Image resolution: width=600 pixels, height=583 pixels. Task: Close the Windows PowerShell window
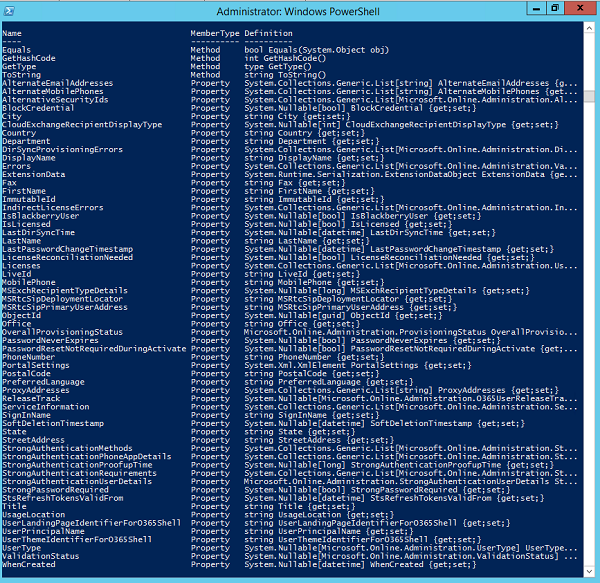pyautogui.click(x=582, y=8)
